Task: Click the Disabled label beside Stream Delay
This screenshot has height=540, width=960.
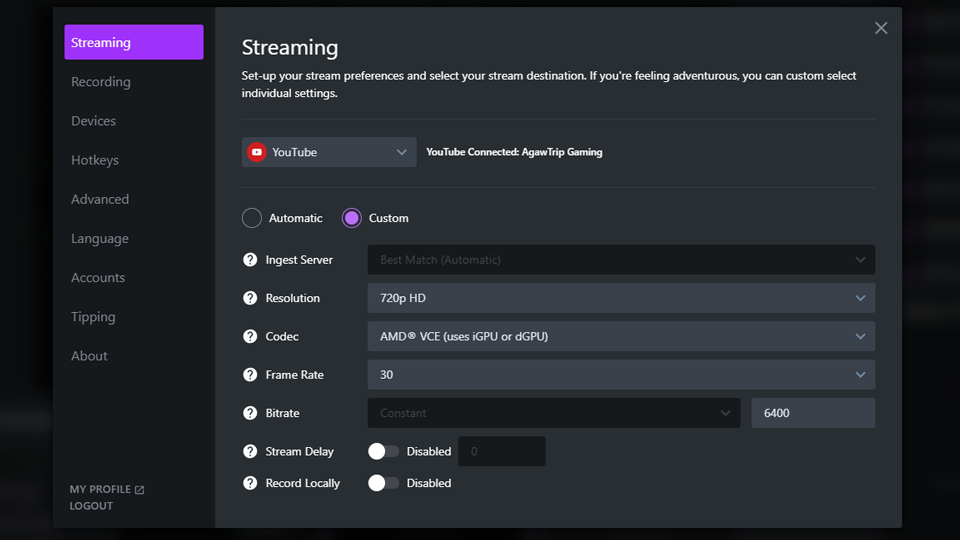Action: (x=429, y=451)
